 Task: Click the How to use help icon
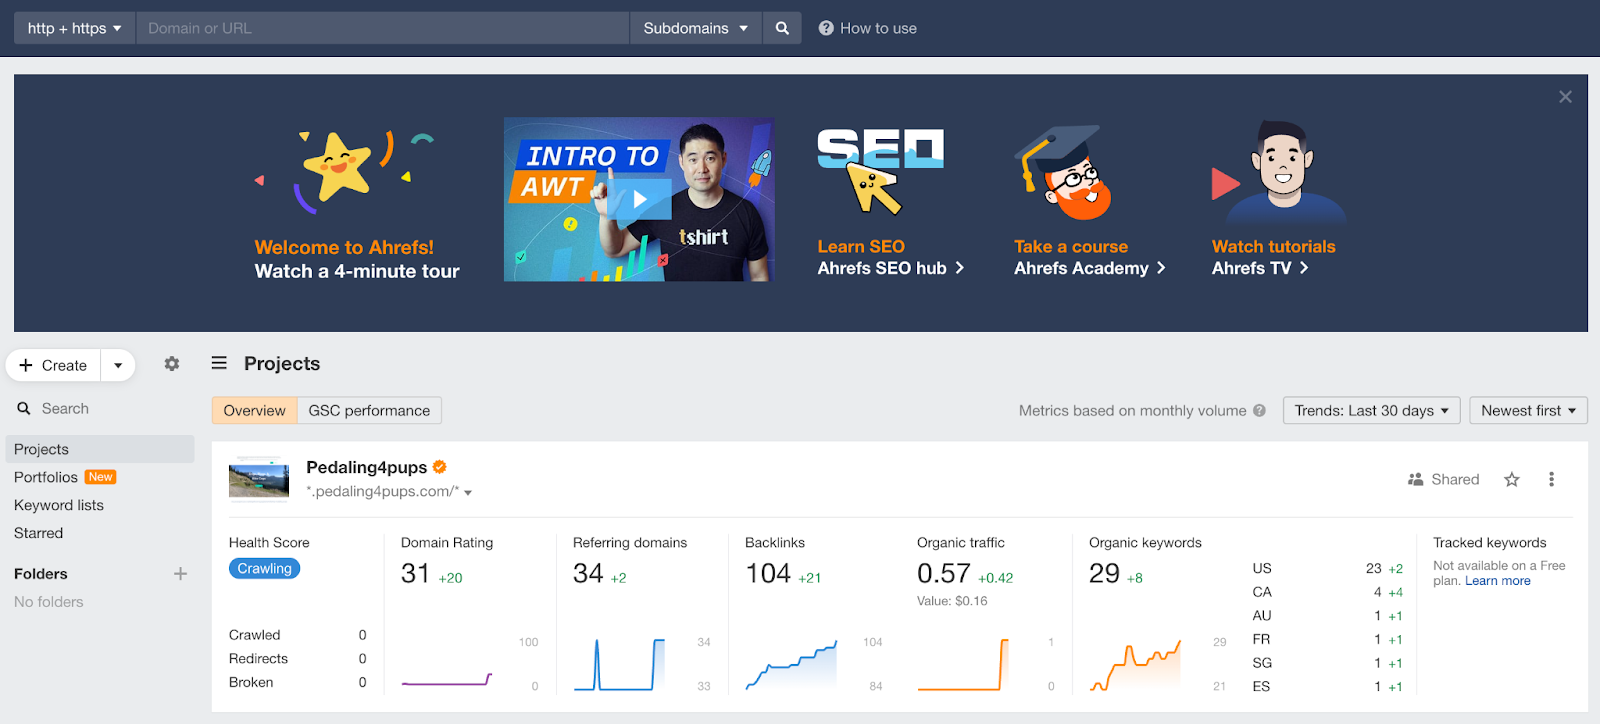coord(826,28)
